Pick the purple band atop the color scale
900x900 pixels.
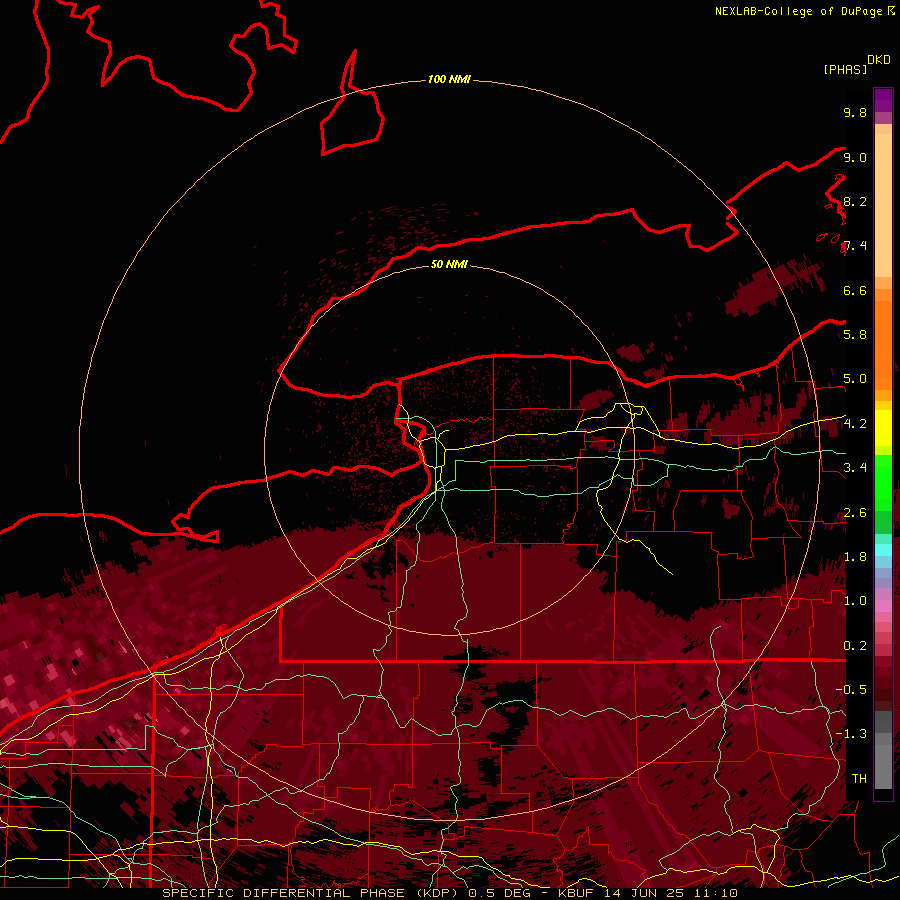click(883, 100)
